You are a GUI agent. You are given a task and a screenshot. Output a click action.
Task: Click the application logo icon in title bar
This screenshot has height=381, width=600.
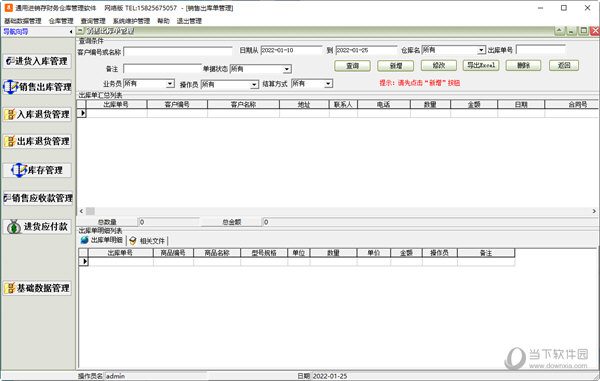tap(8, 8)
